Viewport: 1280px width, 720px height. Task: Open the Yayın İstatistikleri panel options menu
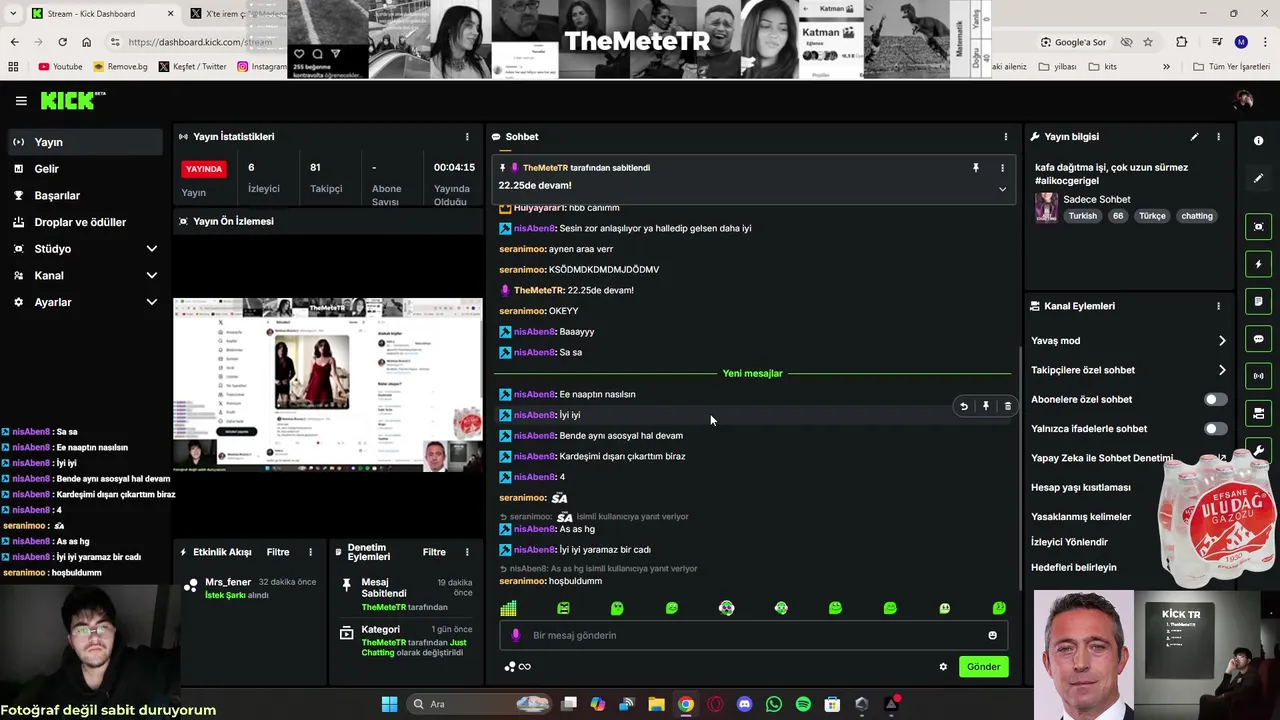[466, 136]
